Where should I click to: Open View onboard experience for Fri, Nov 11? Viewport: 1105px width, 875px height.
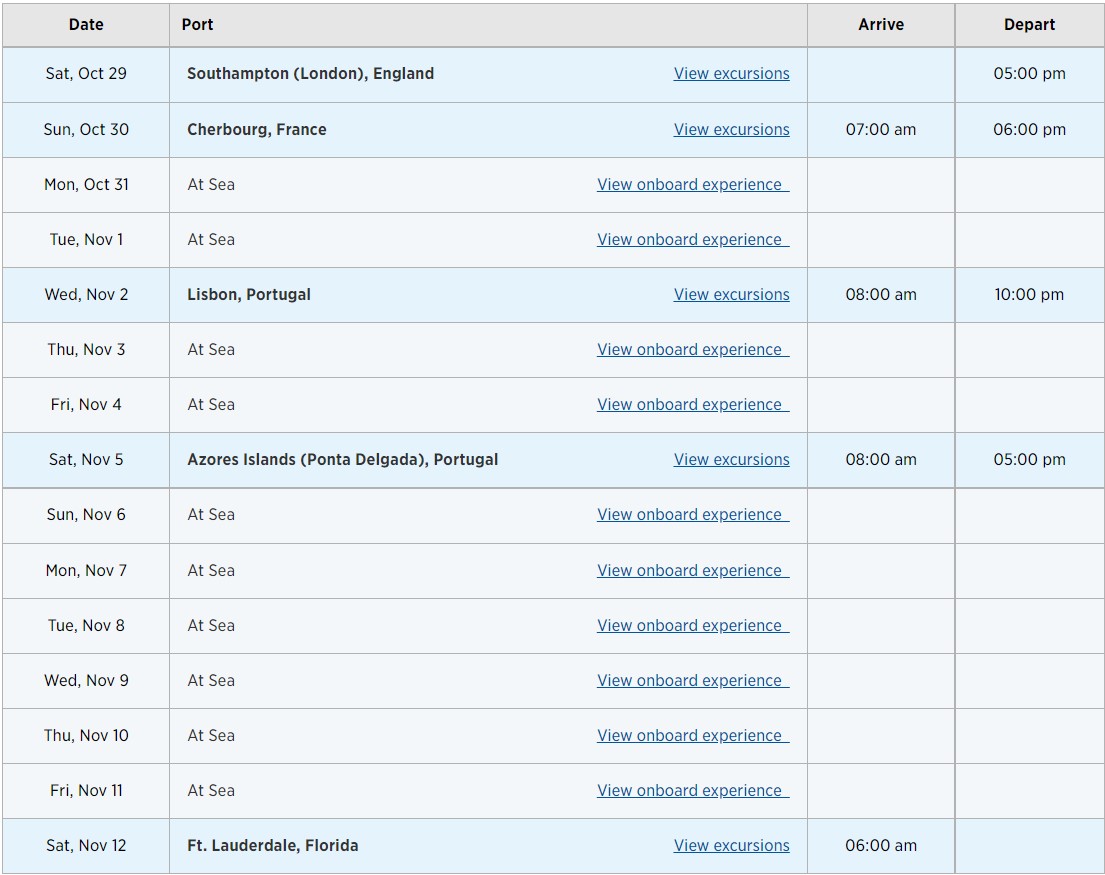[x=693, y=790]
